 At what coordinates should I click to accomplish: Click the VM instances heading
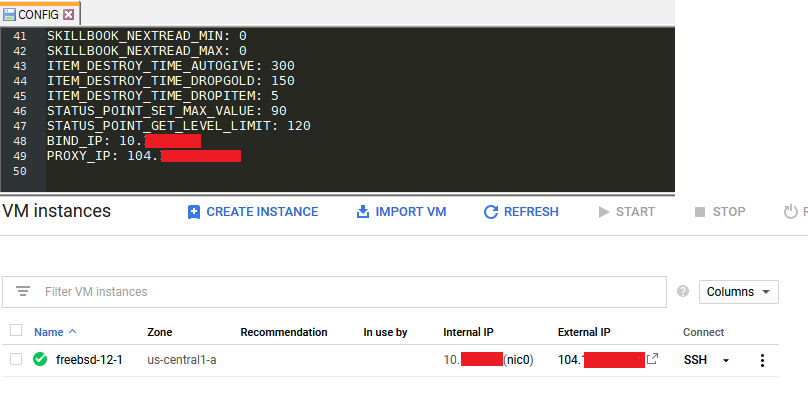(56, 211)
